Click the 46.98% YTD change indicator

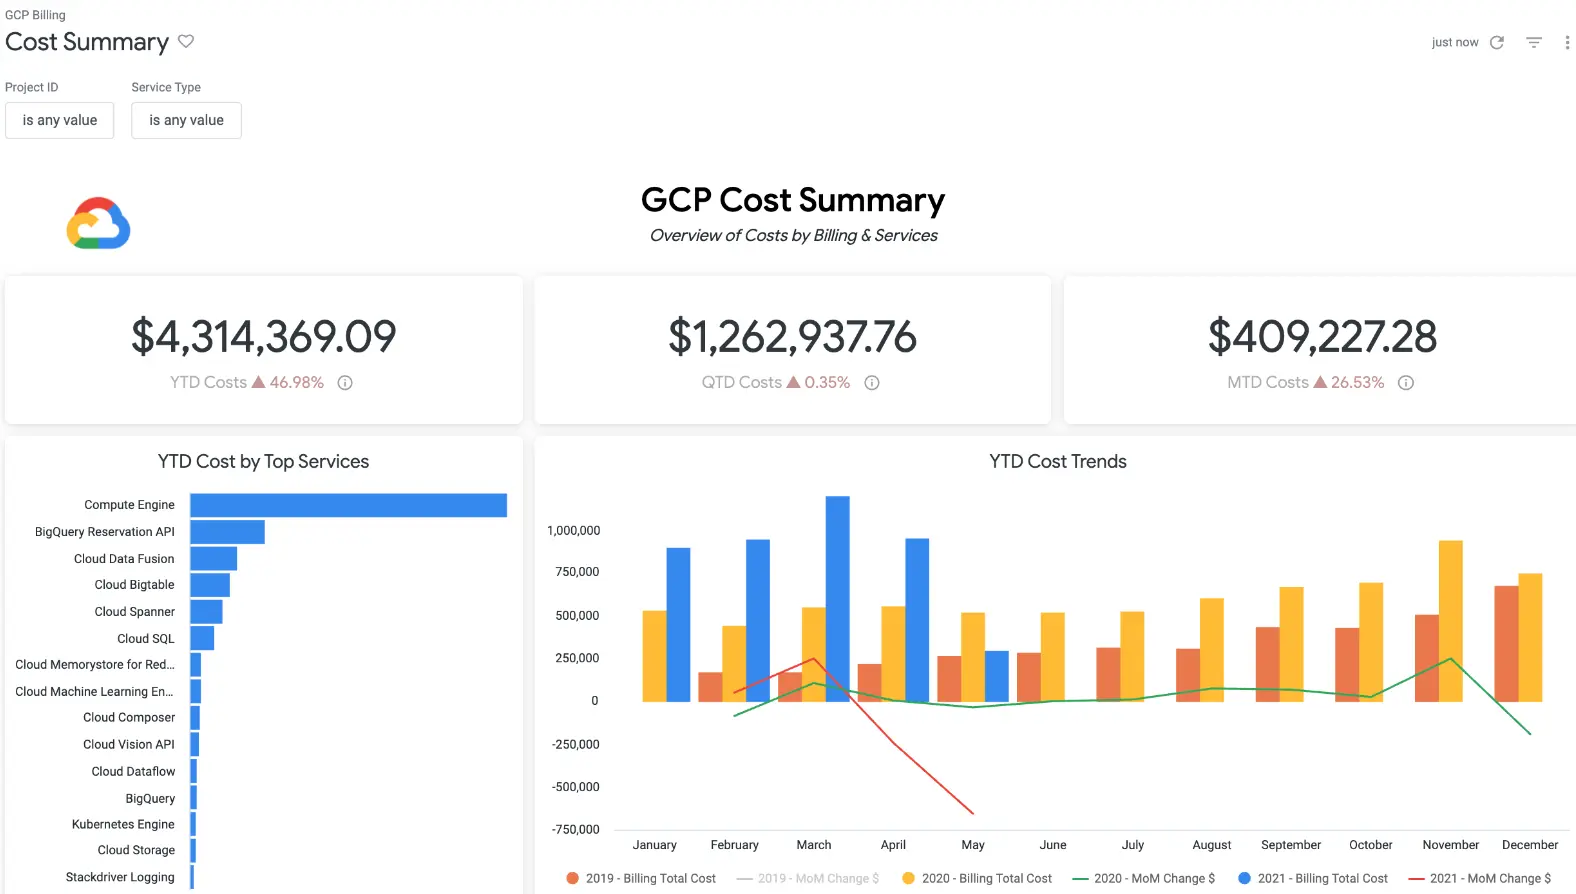click(288, 382)
